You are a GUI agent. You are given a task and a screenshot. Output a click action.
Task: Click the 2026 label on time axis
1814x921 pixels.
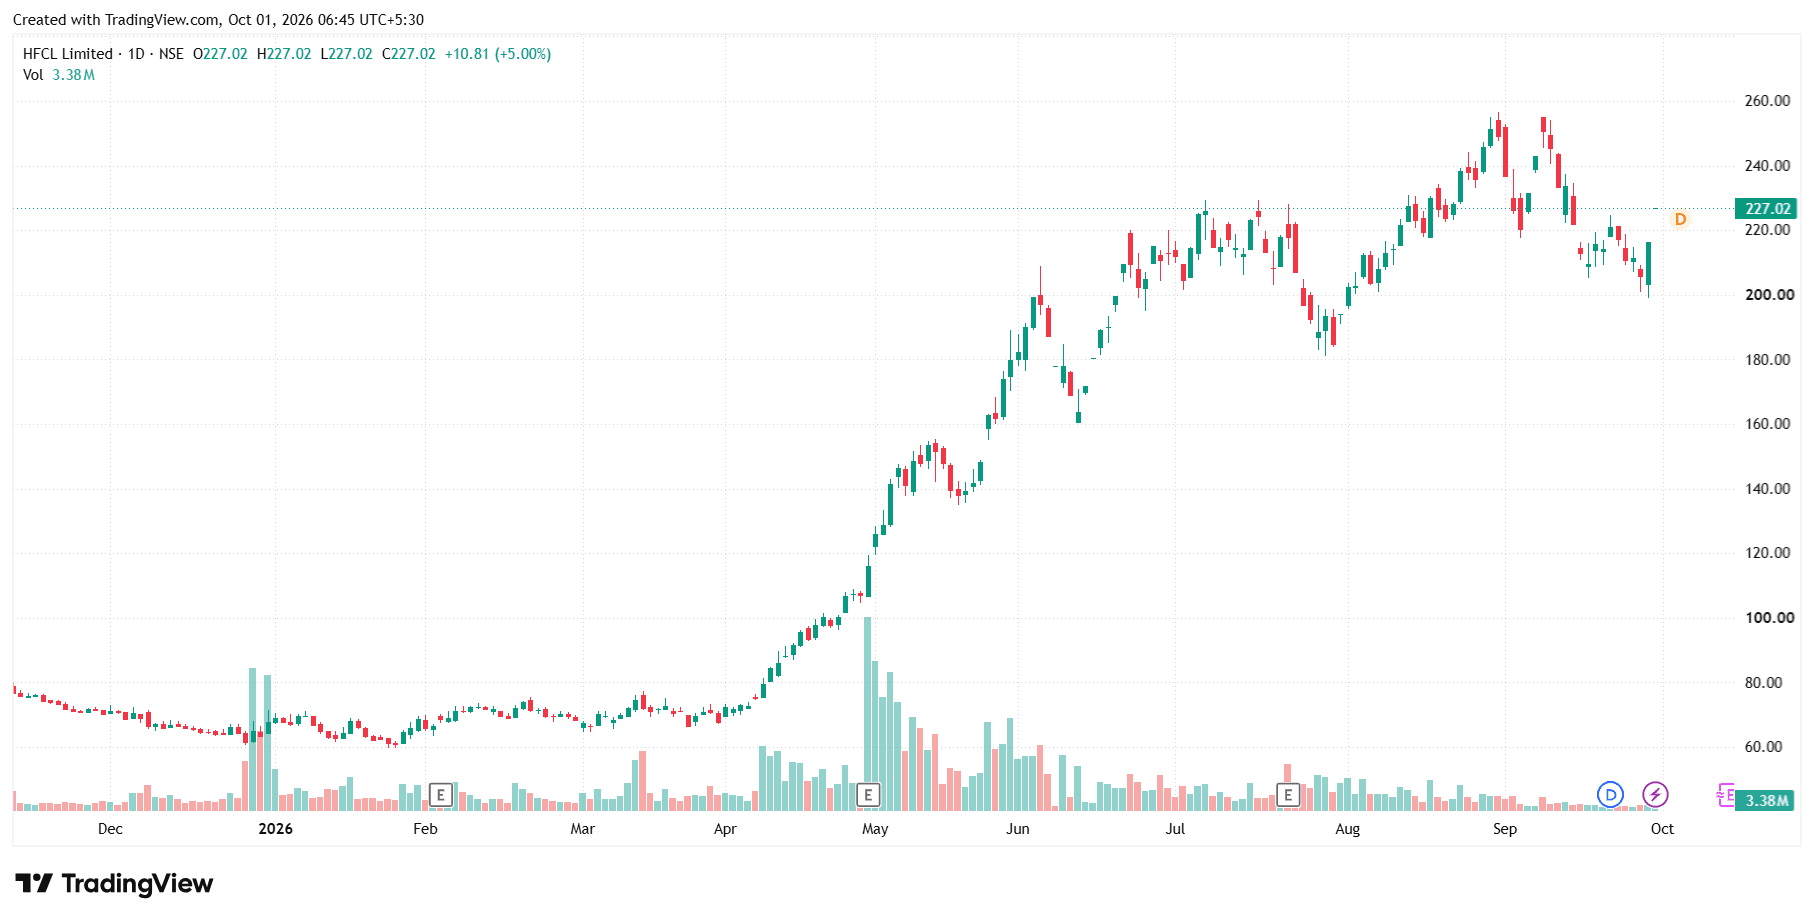tap(275, 829)
